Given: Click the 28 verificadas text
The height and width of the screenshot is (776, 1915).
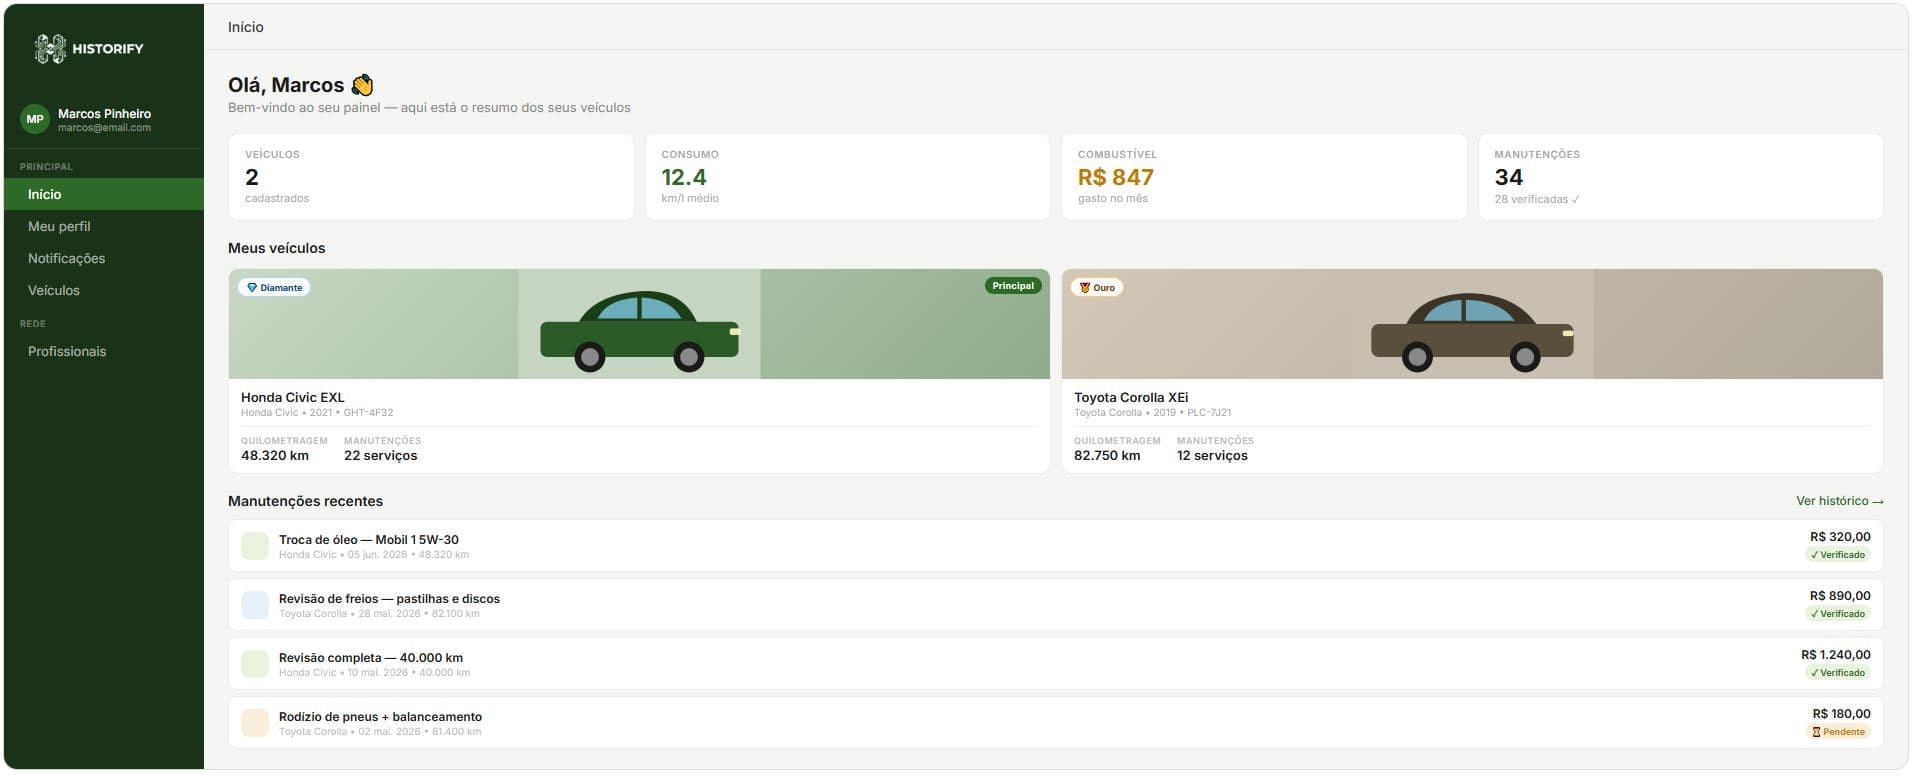Looking at the screenshot, I should tap(1537, 199).
